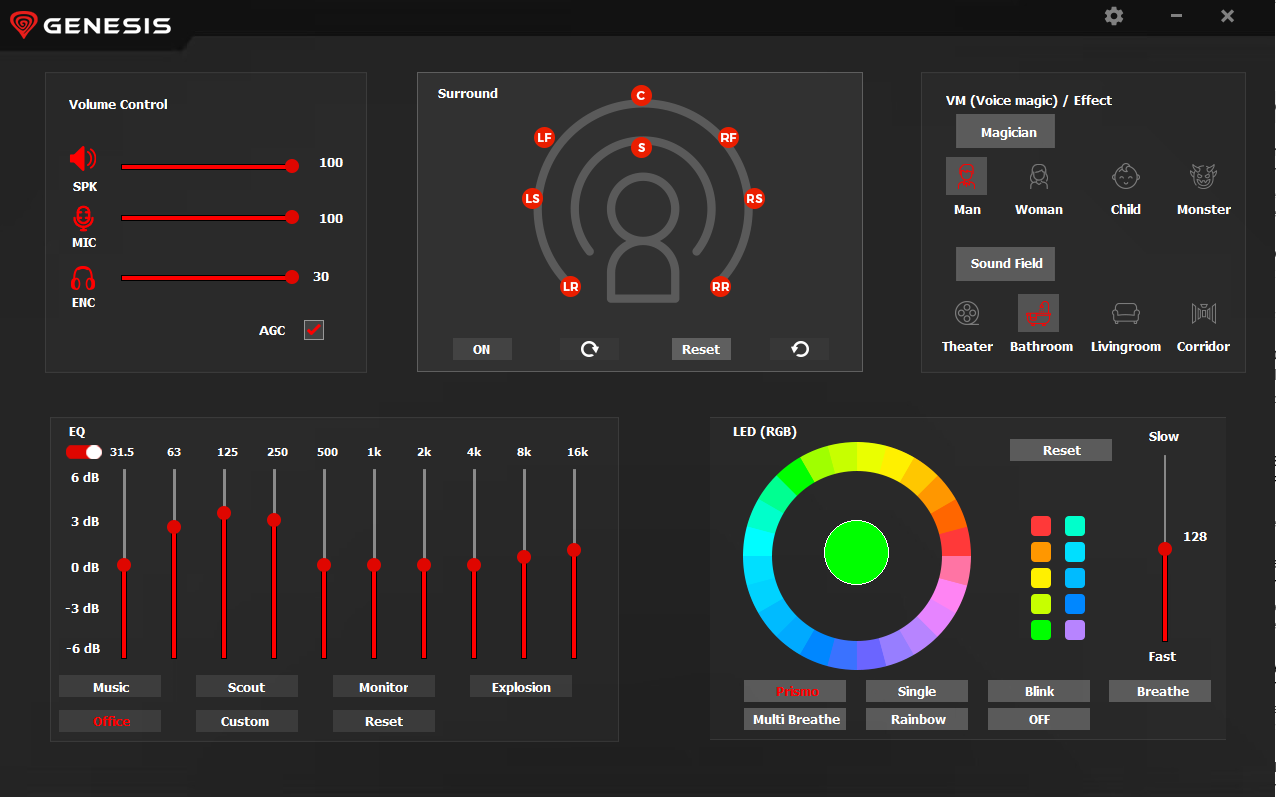Toggle the EQ on/off switch

point(84,452)
